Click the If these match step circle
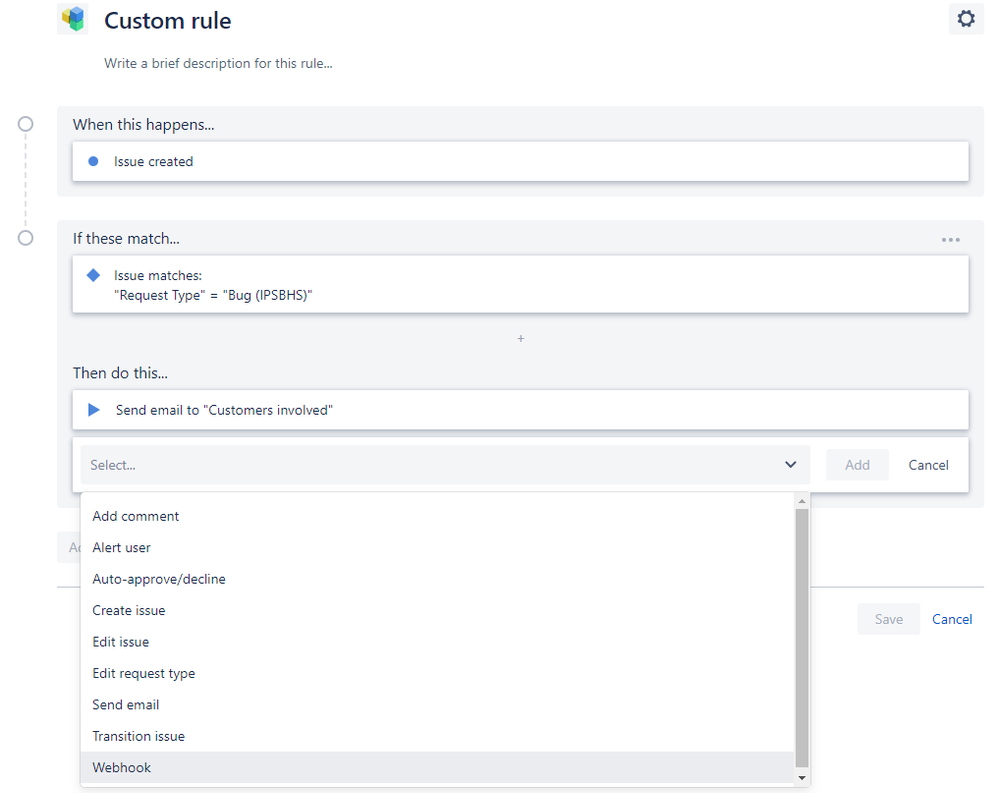999x793 pixels. (25, 238)
